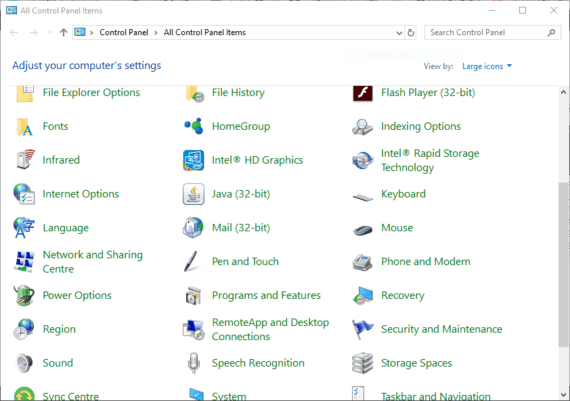The width and height of the screenshot is (570, 401).
Task: Click the search magnifier icon
Action: pyautogui.click(x=551, y=33)
